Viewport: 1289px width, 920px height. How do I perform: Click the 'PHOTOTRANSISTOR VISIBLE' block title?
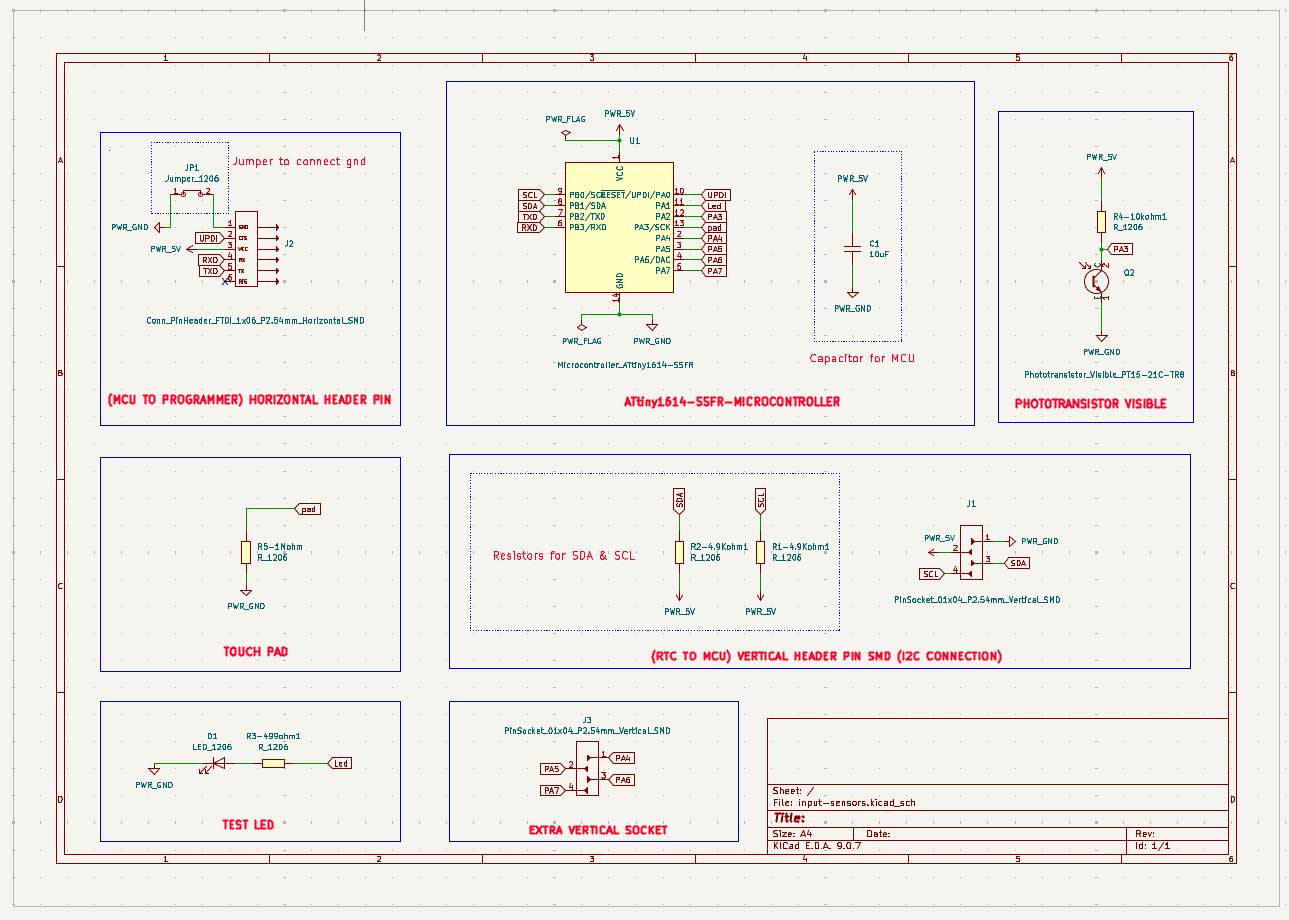click(1090, 404)
